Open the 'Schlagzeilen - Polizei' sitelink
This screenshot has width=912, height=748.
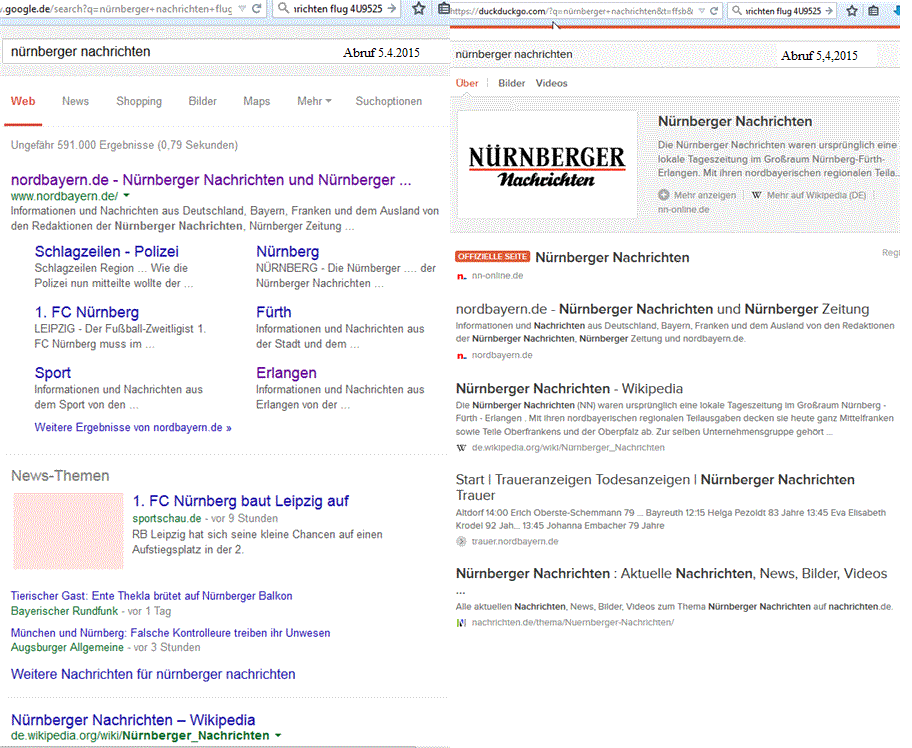(106, 252)
